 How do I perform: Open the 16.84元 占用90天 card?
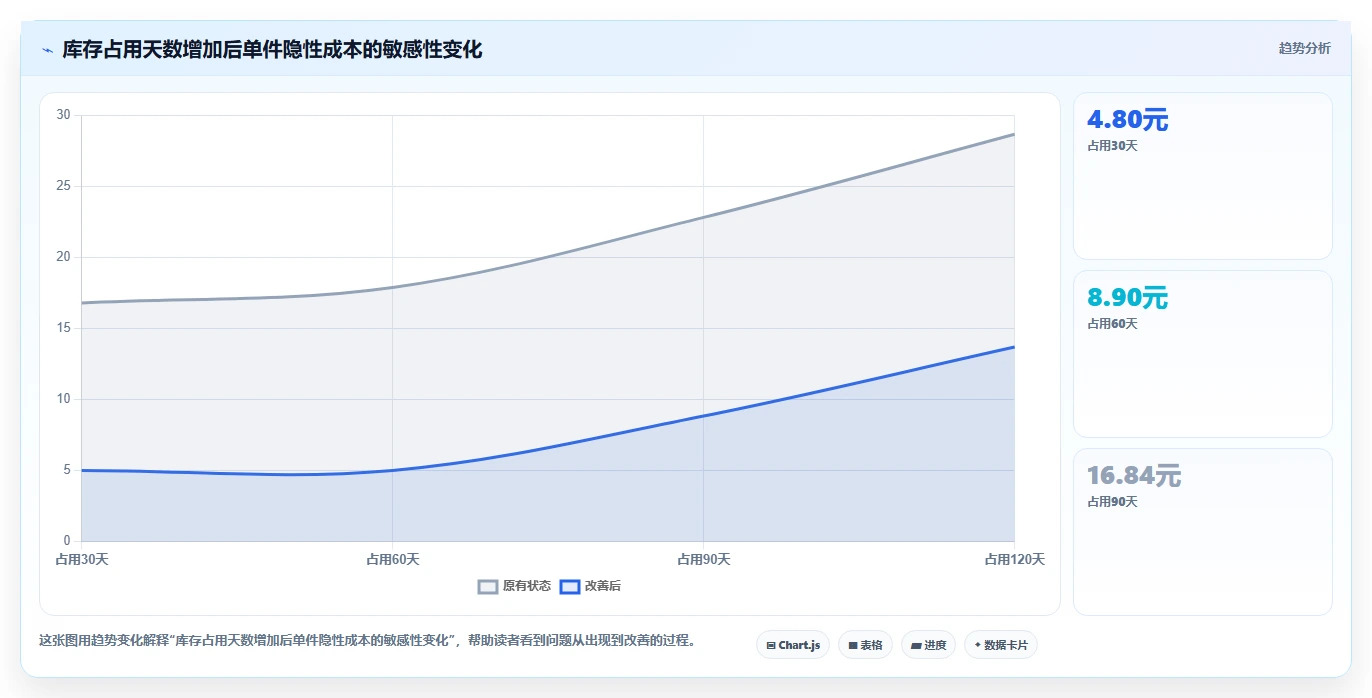pyautogui.click(x=1202, y=532)
